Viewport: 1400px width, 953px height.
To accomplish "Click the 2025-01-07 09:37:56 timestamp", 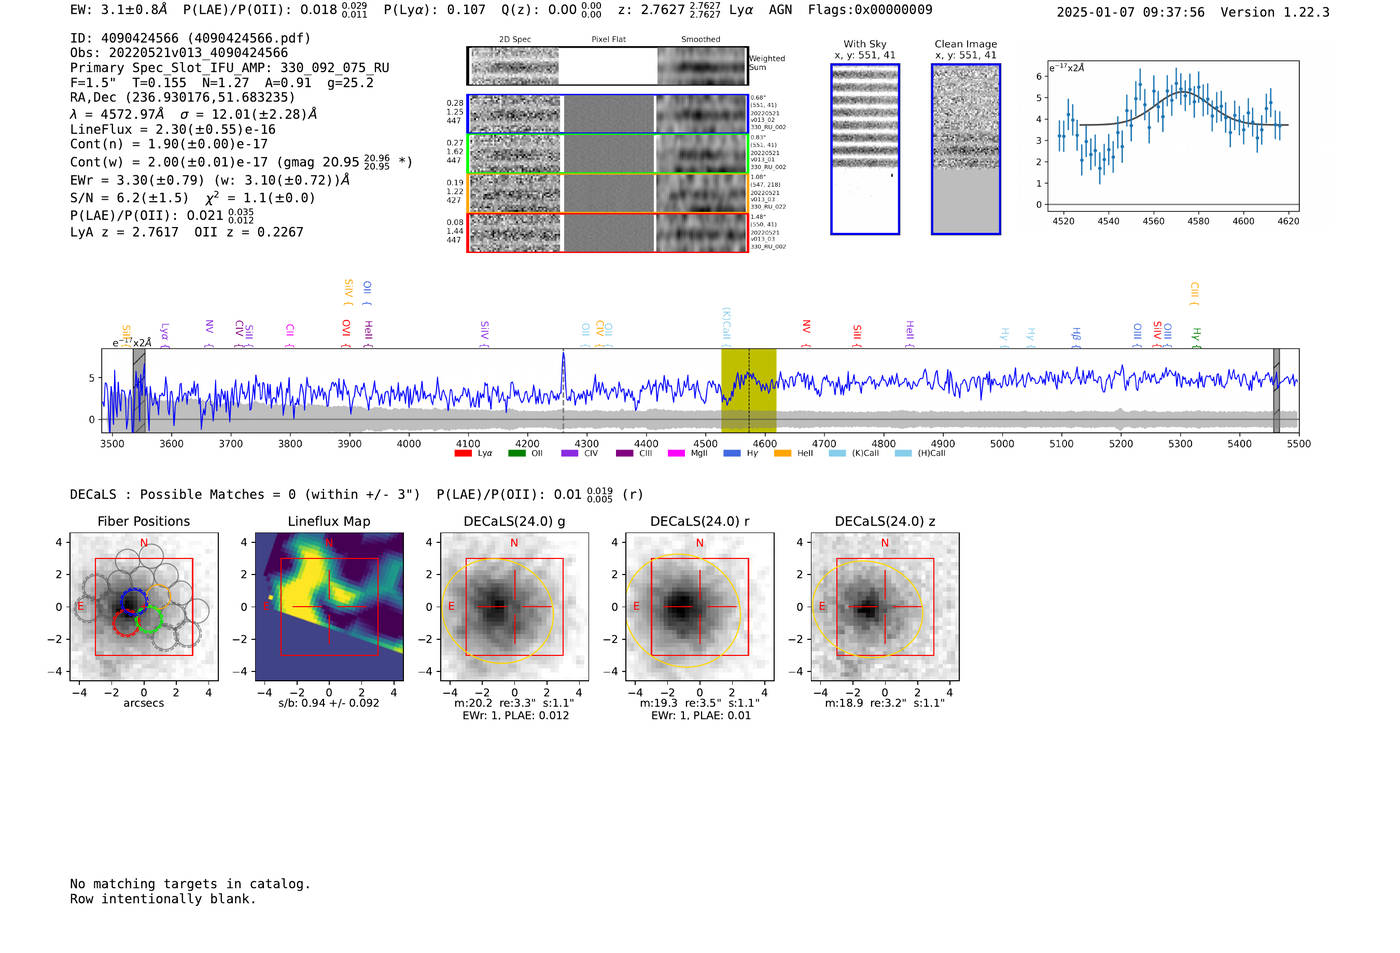I will (1131, 12).
